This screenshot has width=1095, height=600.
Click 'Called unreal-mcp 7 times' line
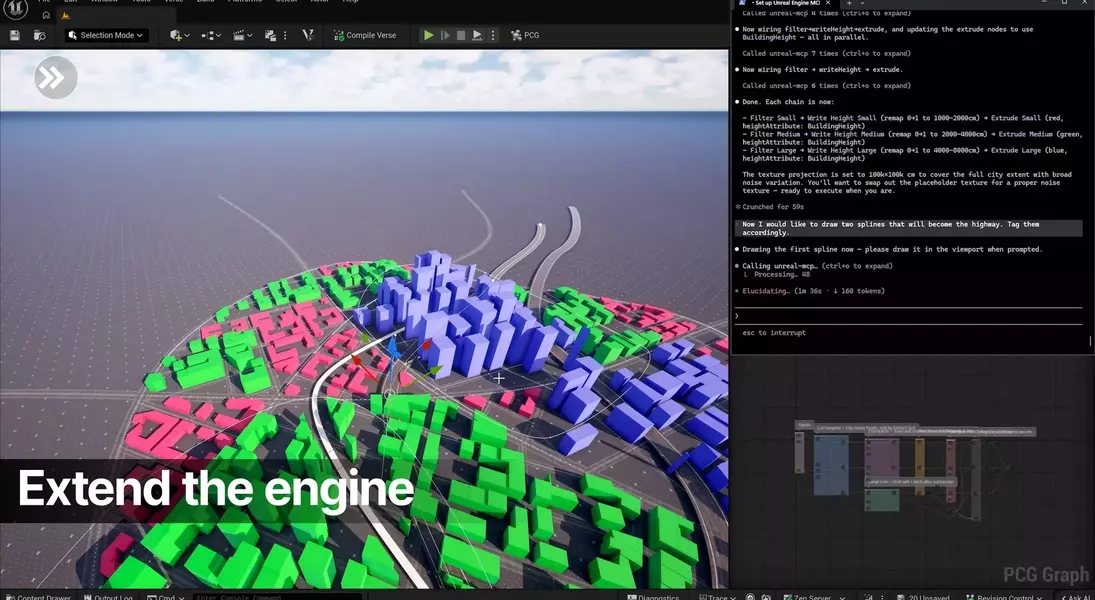coord(826,53)
